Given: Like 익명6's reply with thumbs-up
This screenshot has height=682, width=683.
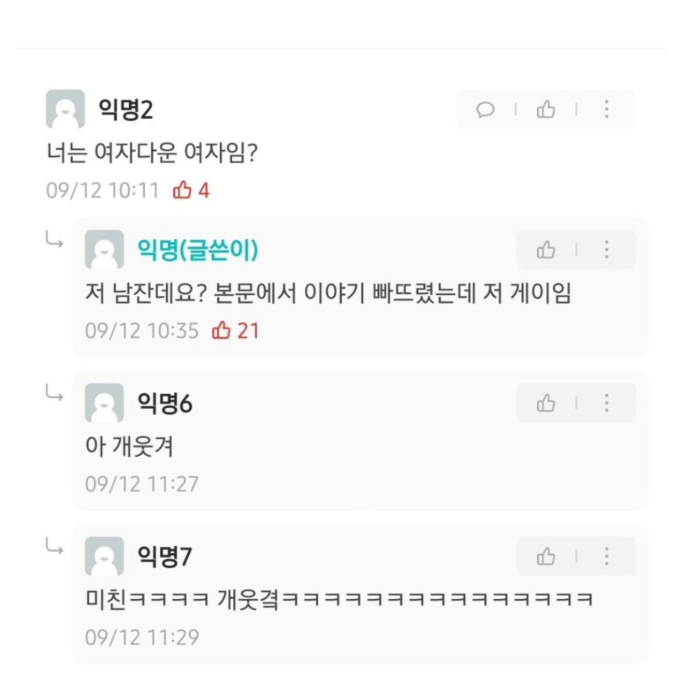Looking at the screenshot, I should click(x=546, y=403).
